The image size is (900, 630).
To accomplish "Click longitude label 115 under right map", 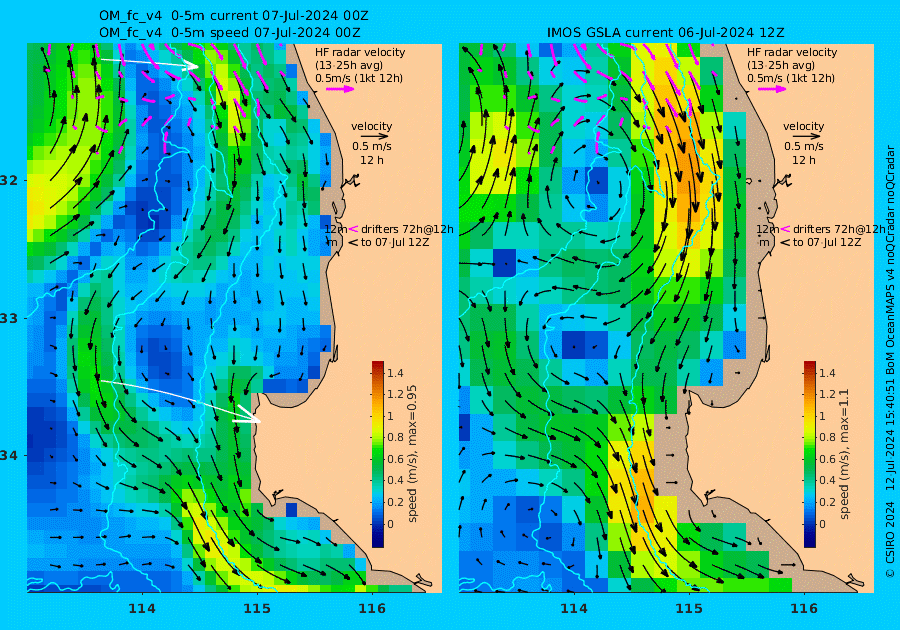I will pyautogui.click(x=689, y=608).
